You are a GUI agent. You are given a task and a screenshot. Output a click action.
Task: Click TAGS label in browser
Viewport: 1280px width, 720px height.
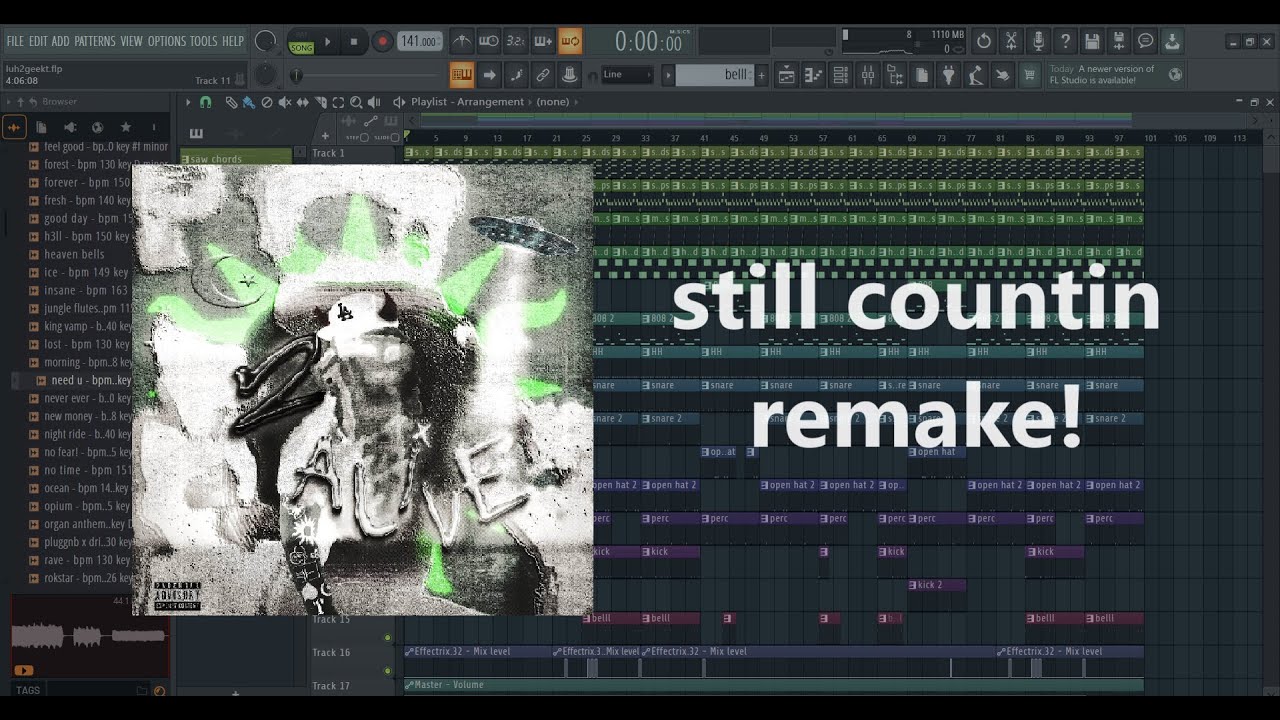tap(27, 690)
